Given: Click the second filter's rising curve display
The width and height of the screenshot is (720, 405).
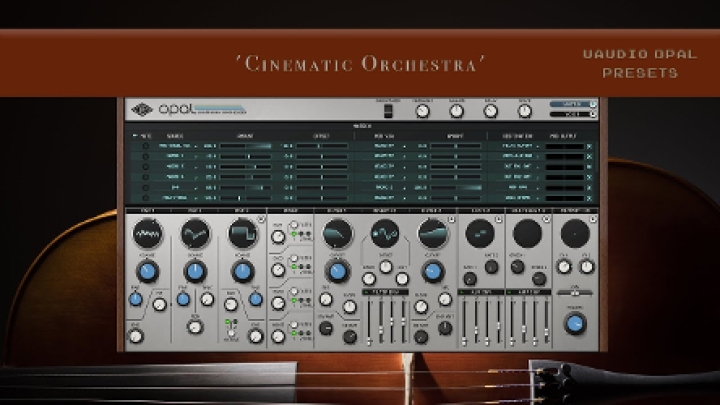Looking at the screenshot, I should tap(433, 233).
